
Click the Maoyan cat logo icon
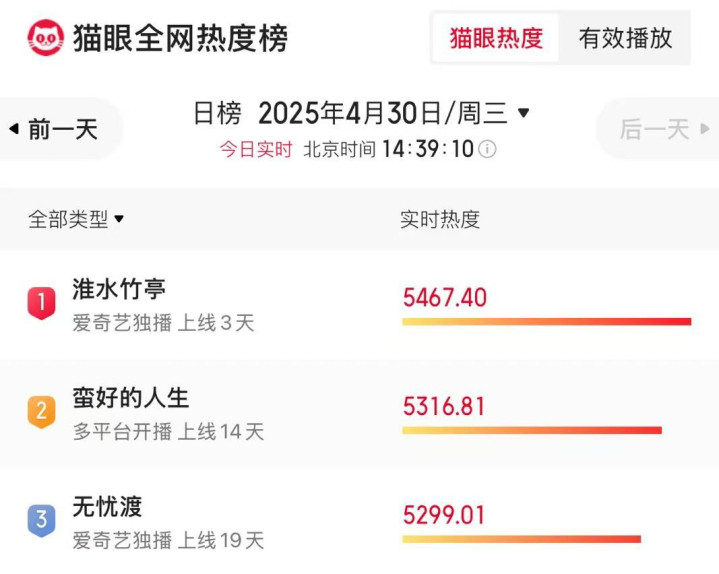click(x=46, y=38)
